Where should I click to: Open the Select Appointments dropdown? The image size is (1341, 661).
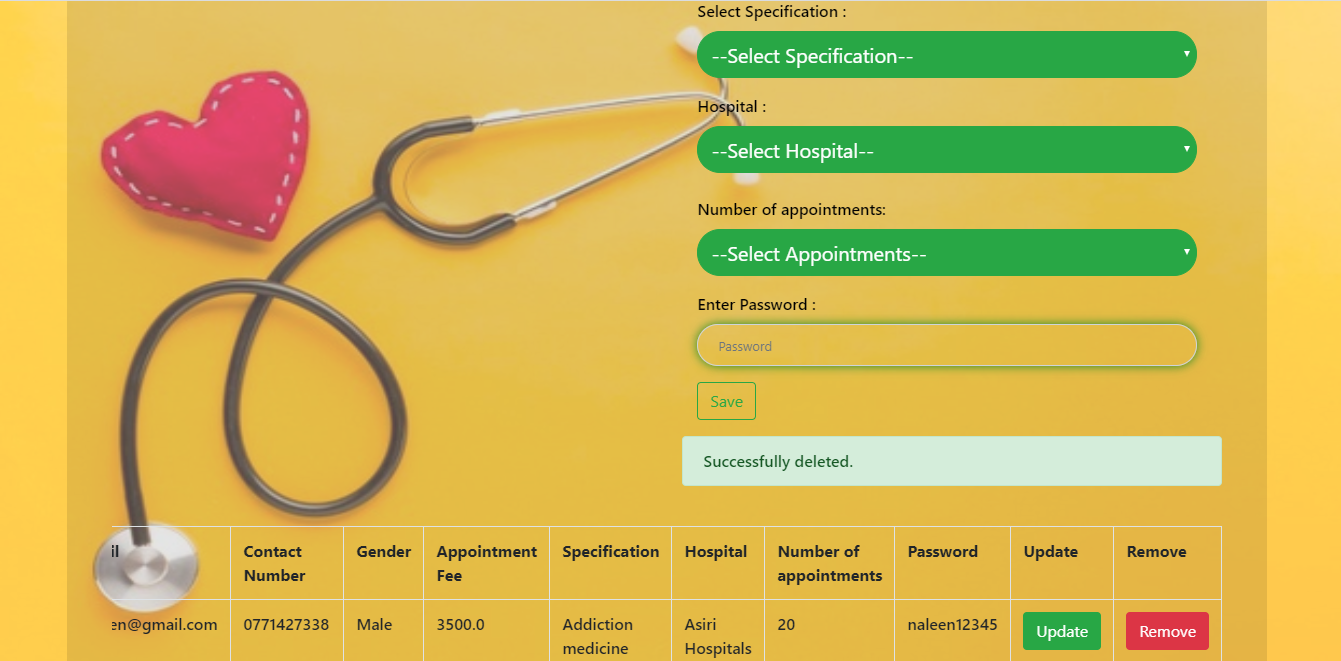[946, 253]
